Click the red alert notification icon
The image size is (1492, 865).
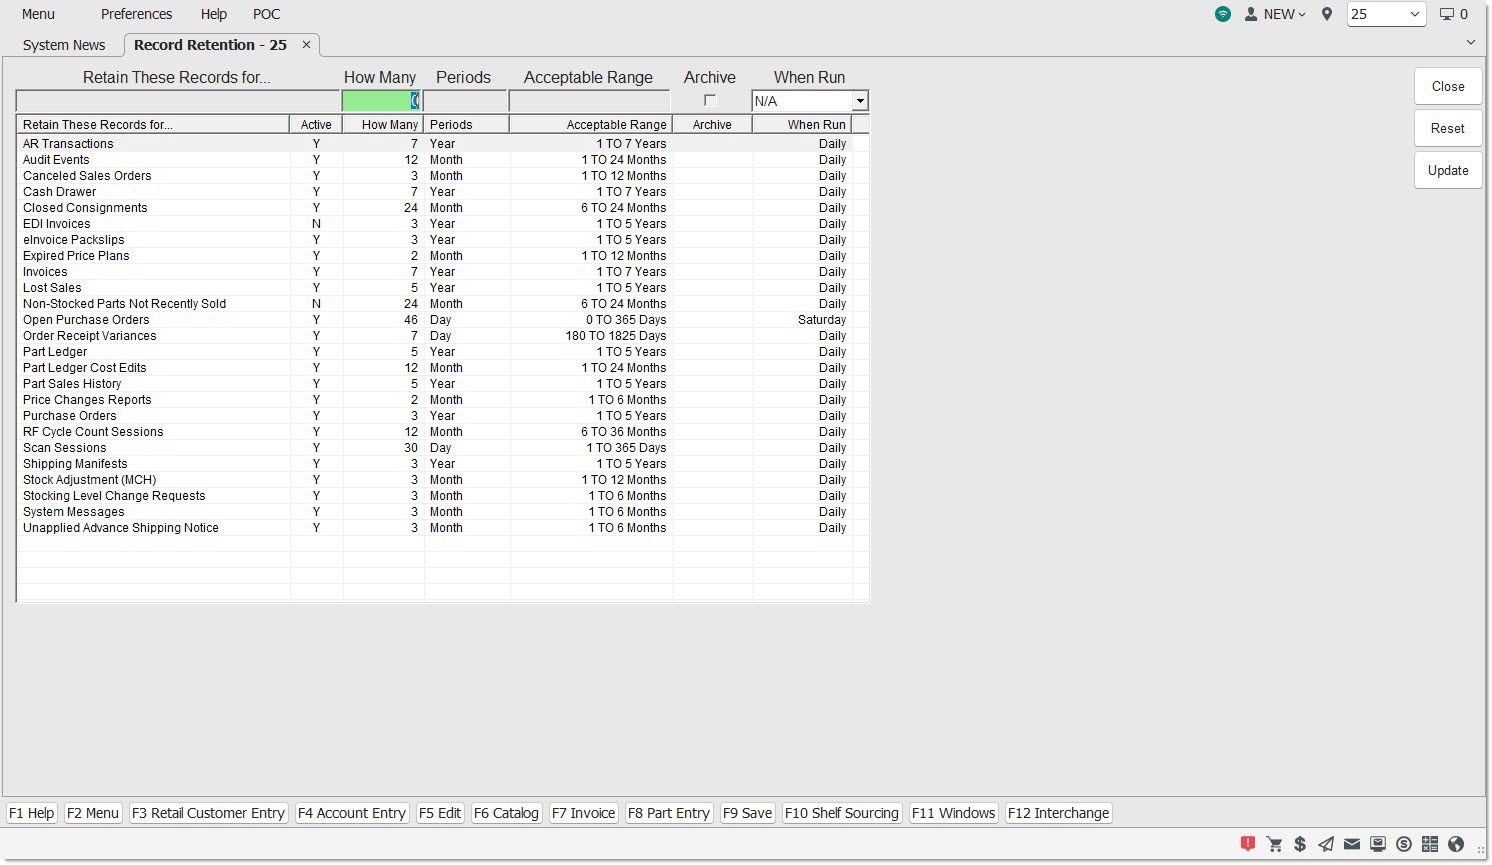coord(1248,844)
